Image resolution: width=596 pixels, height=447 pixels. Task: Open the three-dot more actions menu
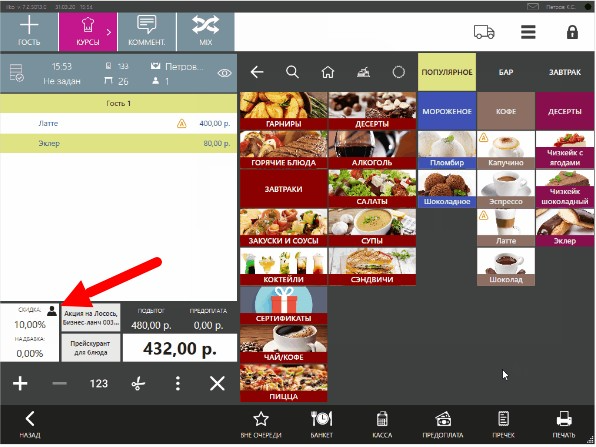pyautogui.click(x=178, y=384)
